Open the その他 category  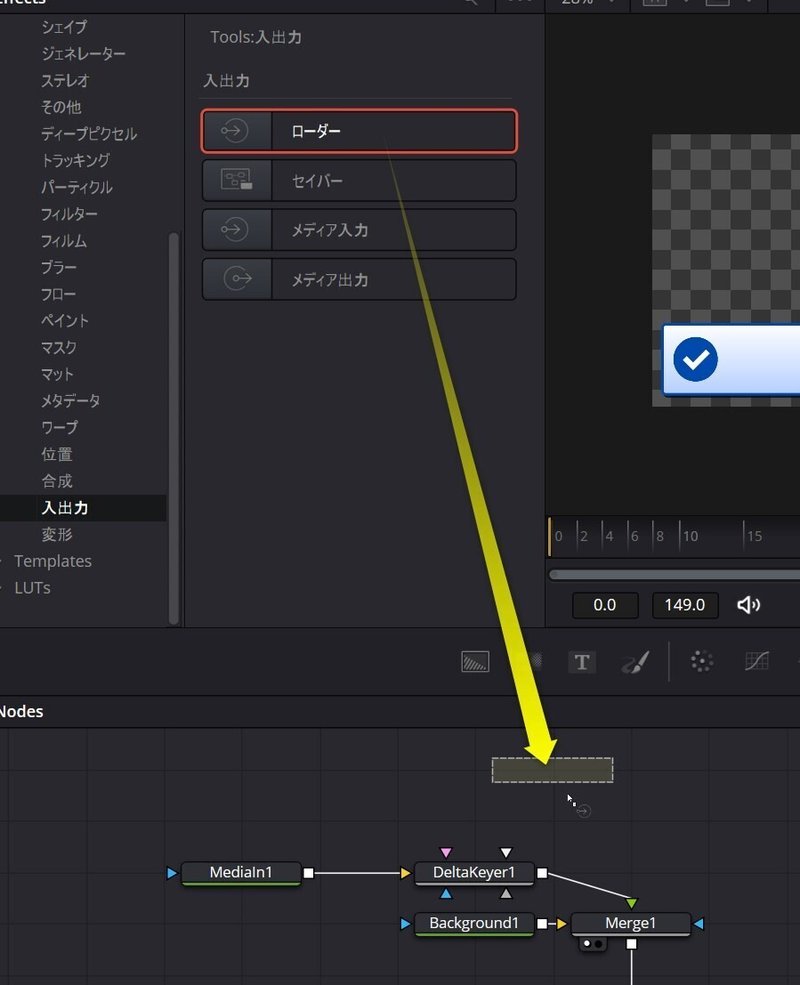coord(61,107)
